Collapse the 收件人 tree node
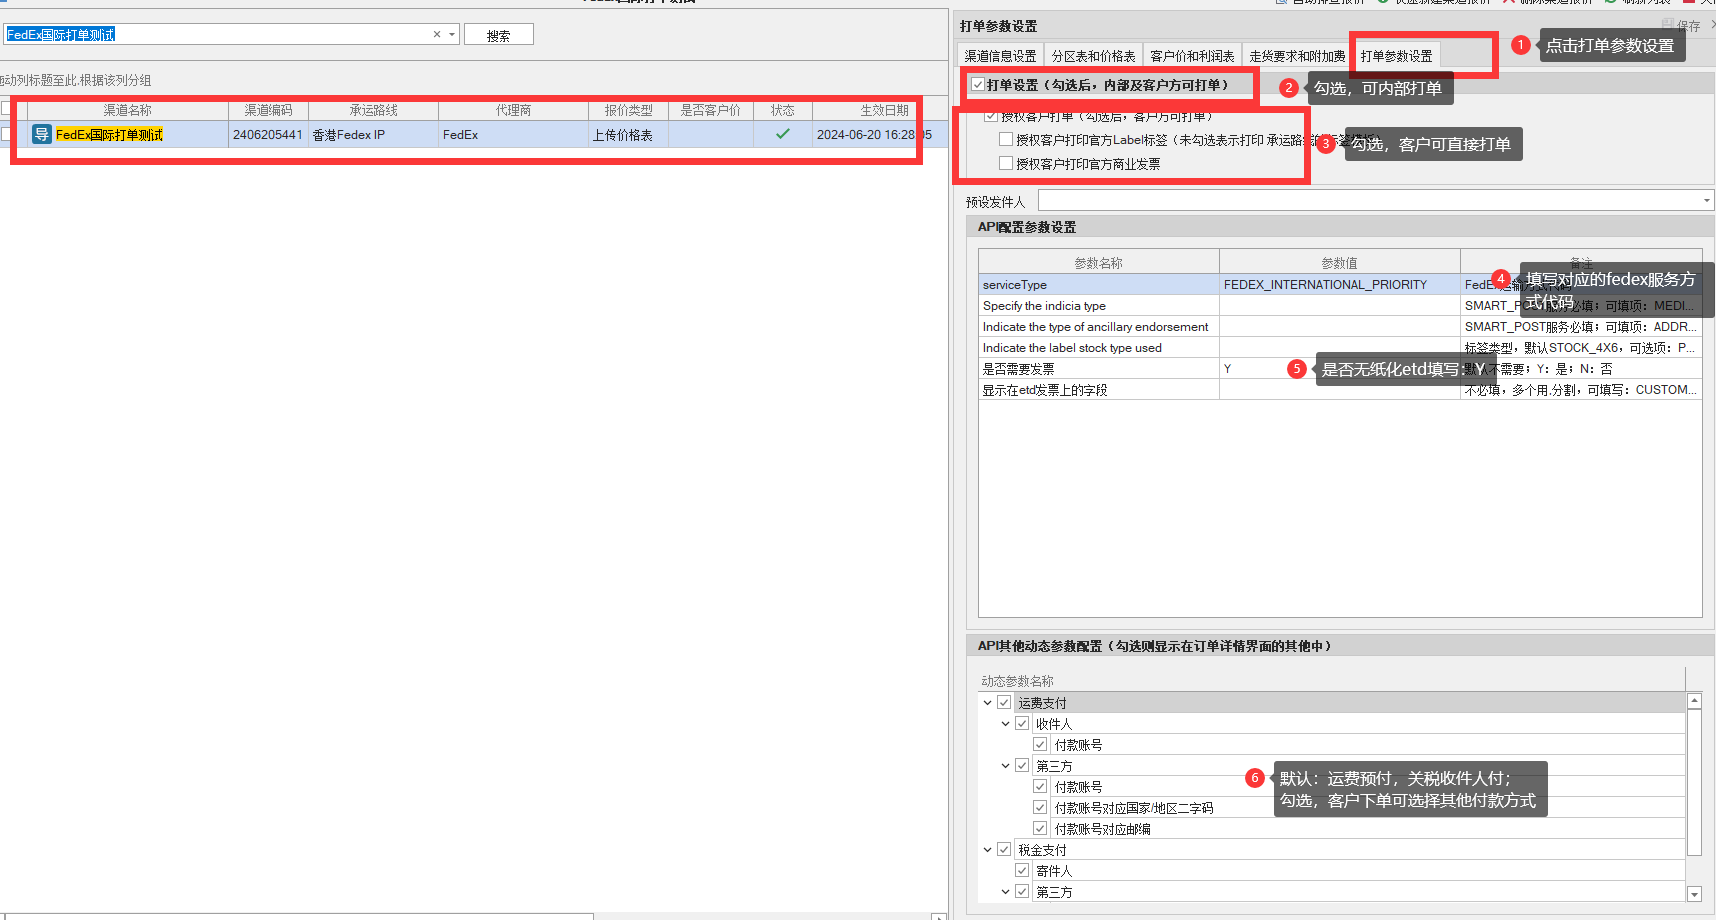The image size is (1716, 920). click(1005, 724)
